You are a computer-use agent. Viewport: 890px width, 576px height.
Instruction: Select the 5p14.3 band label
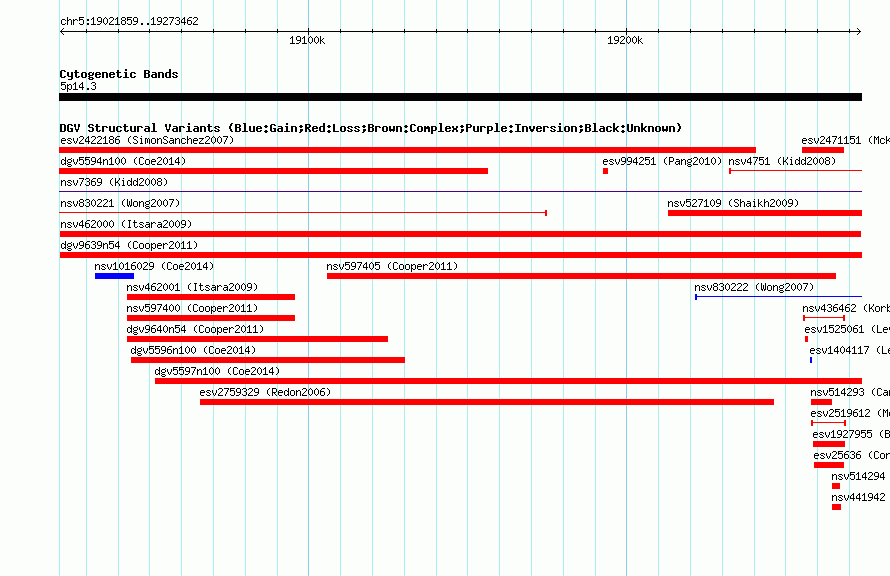coord(78,86)
